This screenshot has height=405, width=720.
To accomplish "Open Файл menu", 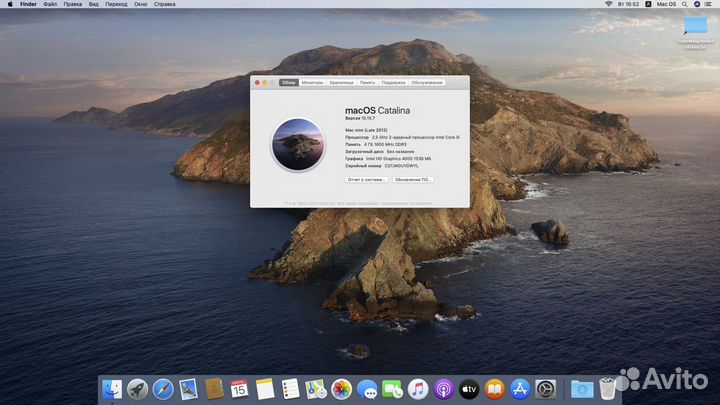I will [50, 4].
